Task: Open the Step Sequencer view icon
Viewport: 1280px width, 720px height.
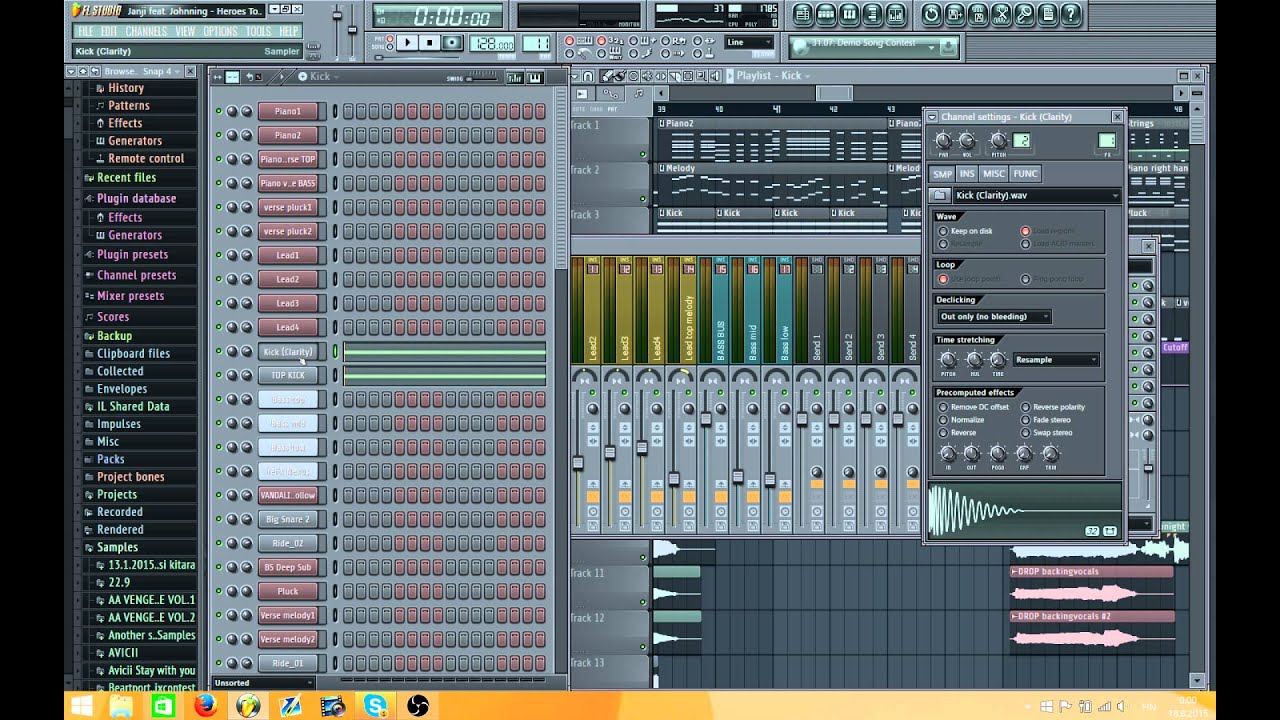Action: 826,13
